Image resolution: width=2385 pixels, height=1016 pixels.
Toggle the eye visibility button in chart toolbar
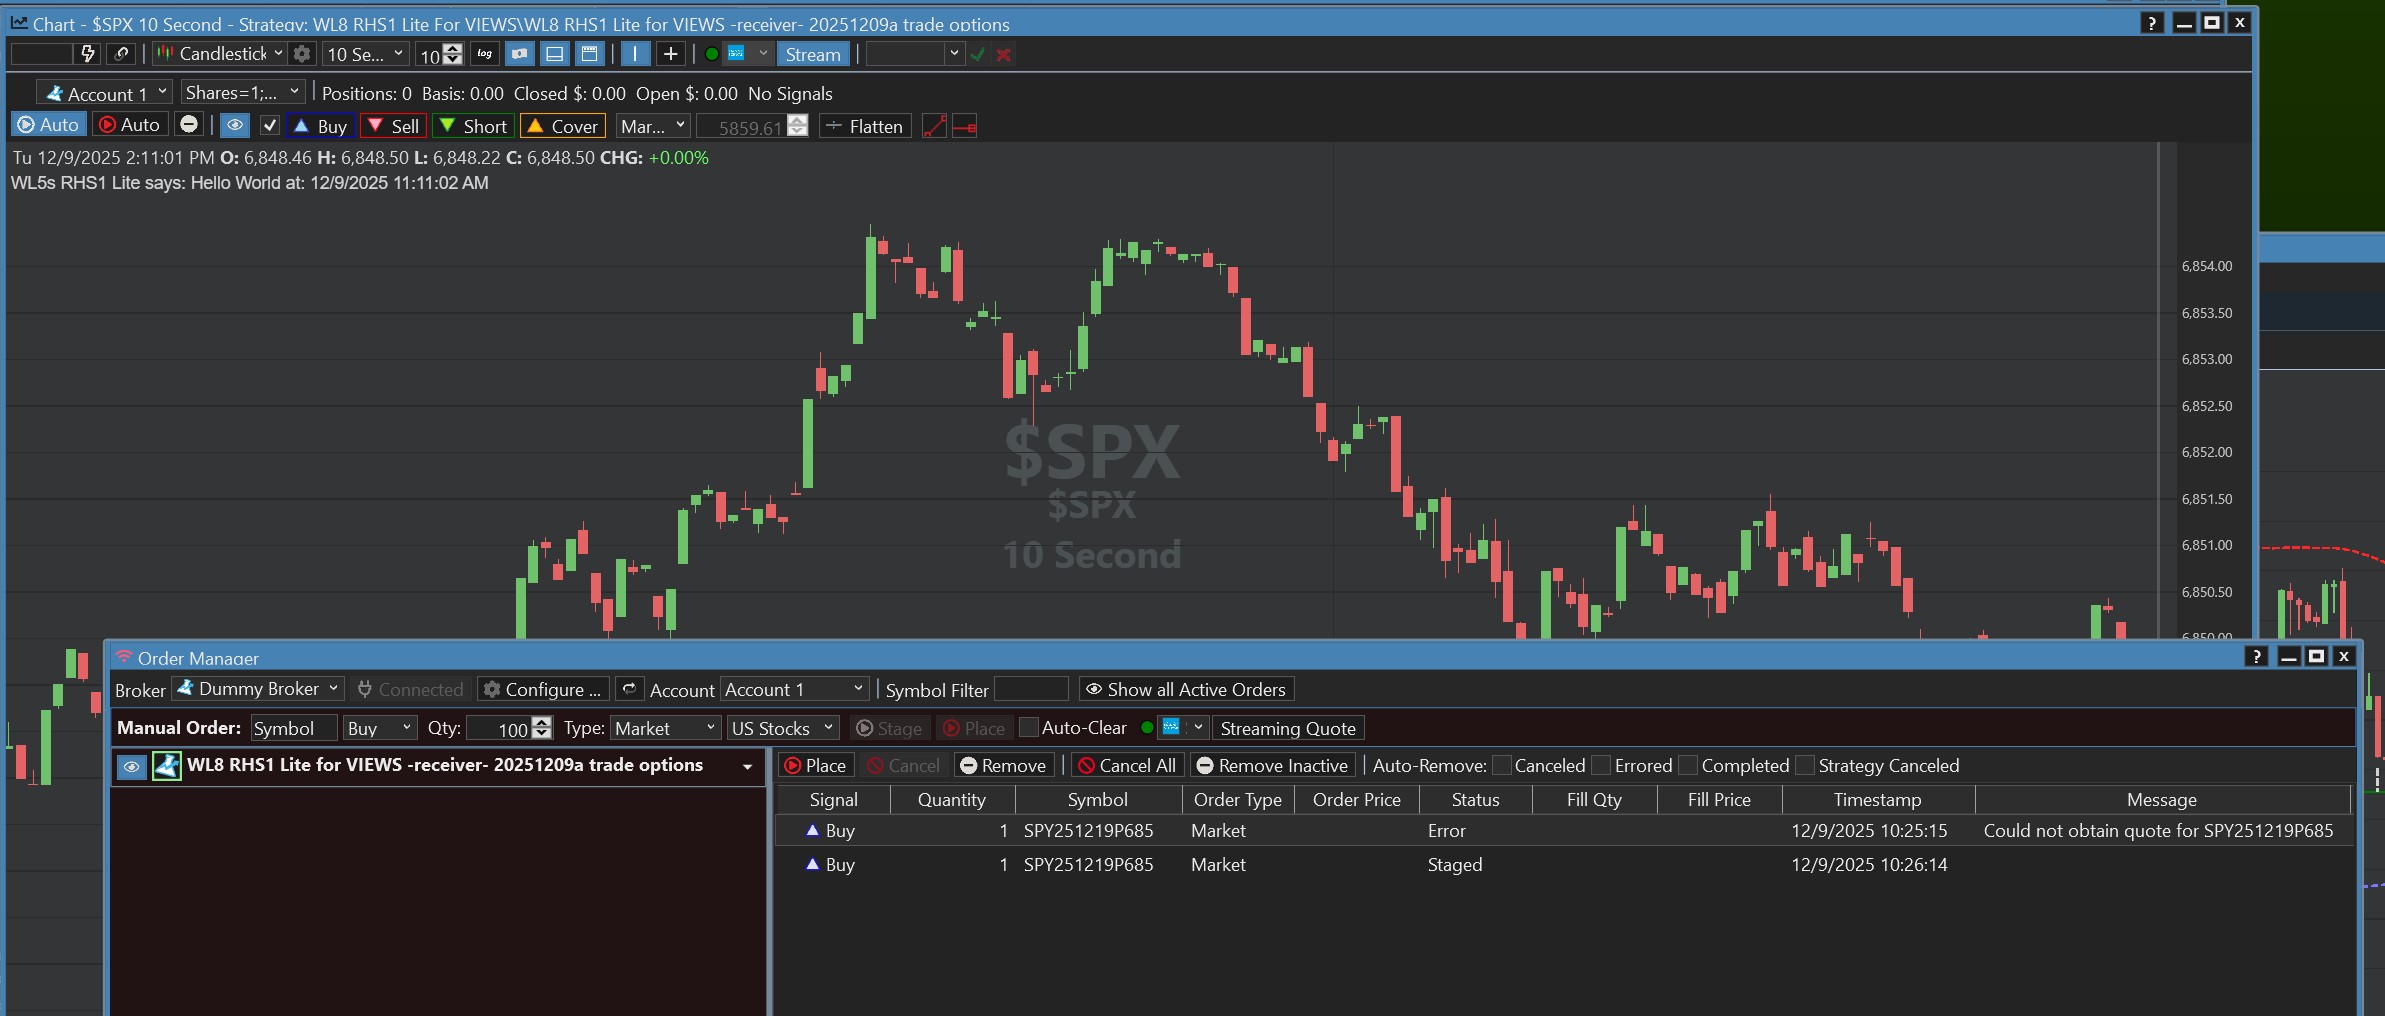(235, 126)
